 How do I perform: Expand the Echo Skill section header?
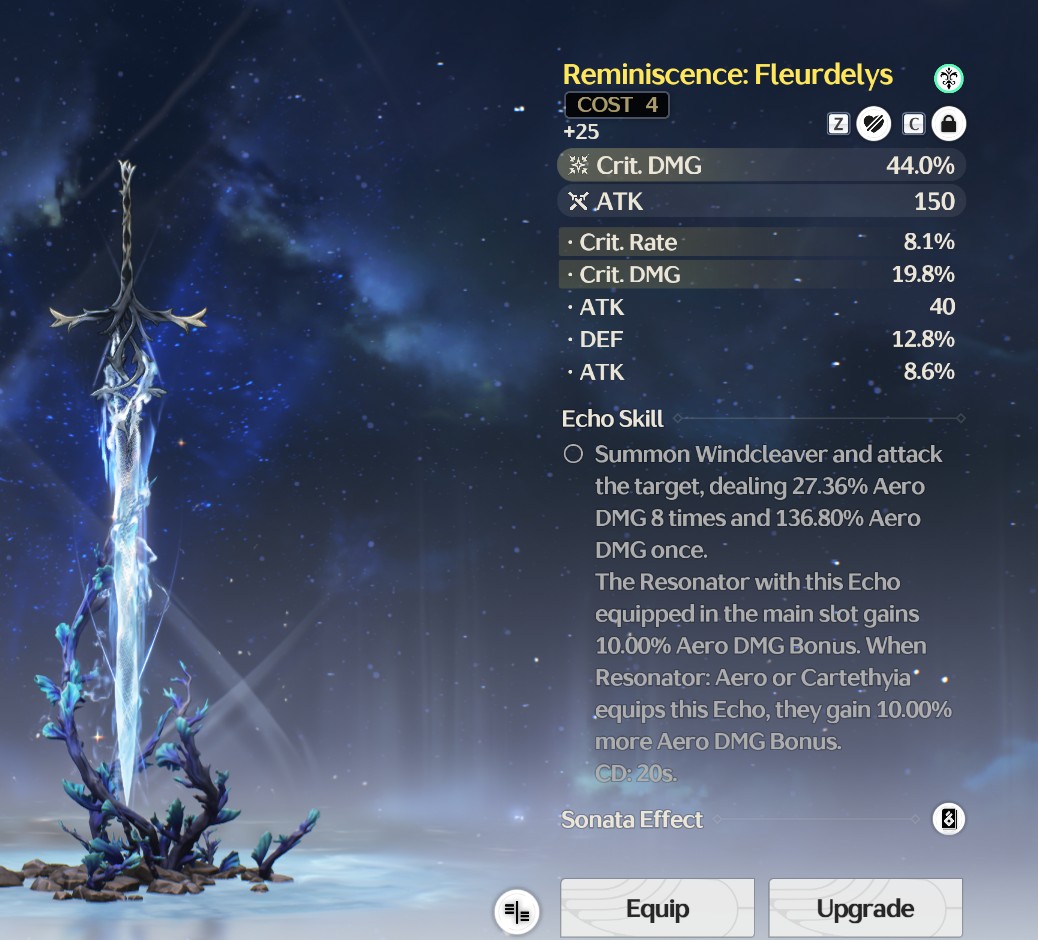pos(612,418)
